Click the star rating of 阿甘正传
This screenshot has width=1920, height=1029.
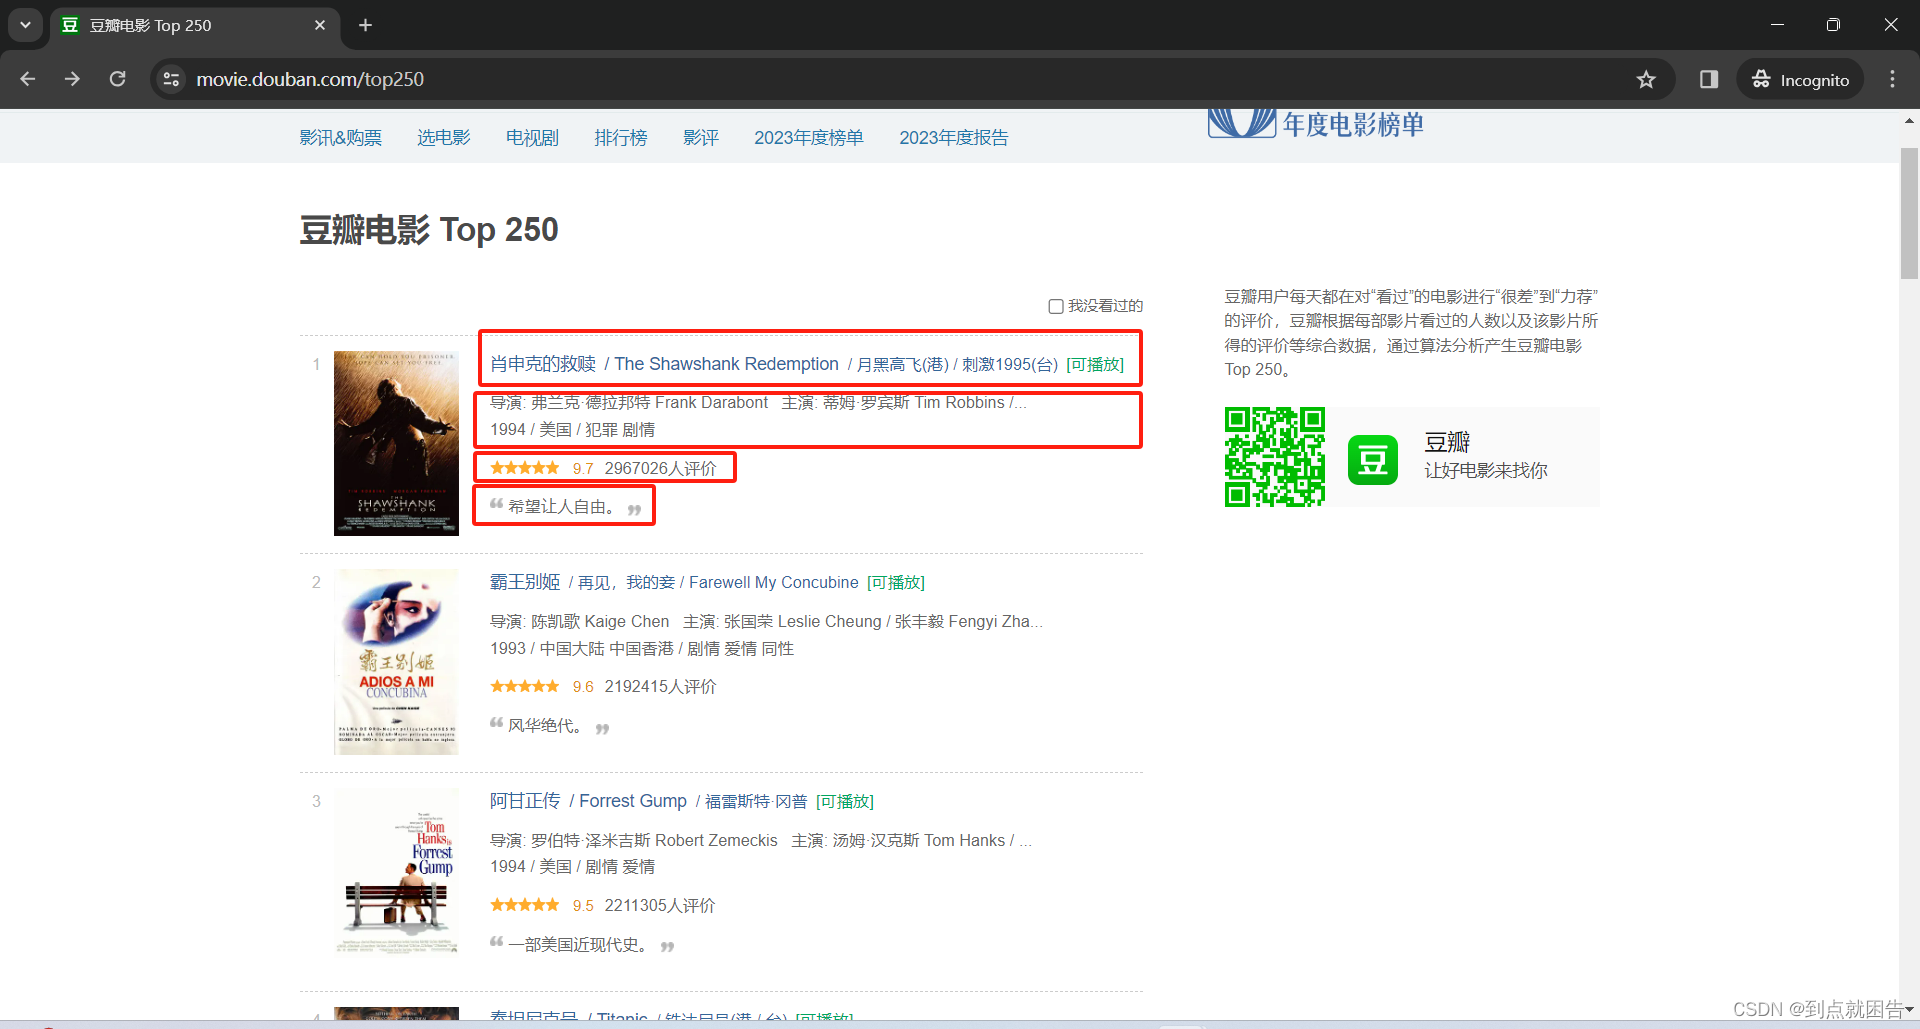525,905
